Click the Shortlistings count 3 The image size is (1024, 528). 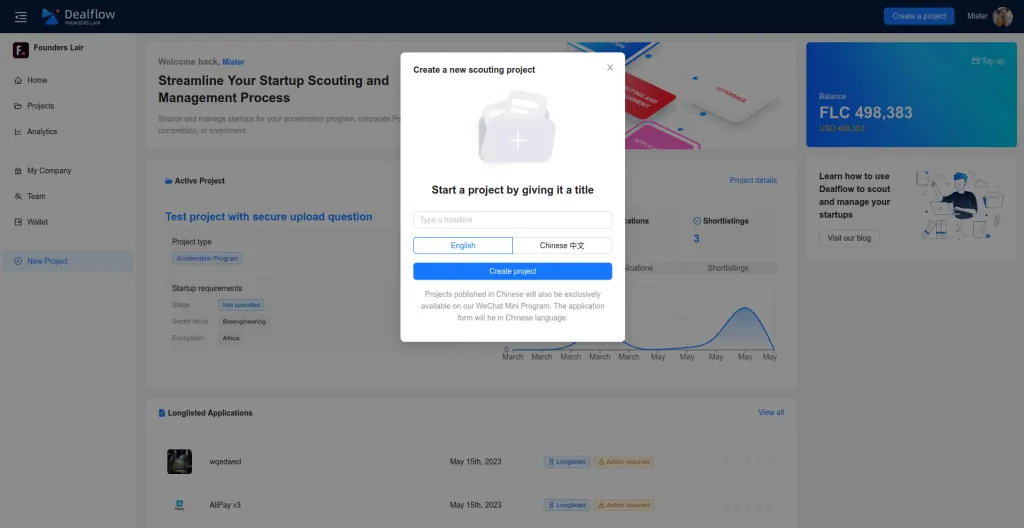[x=696, y=239]
